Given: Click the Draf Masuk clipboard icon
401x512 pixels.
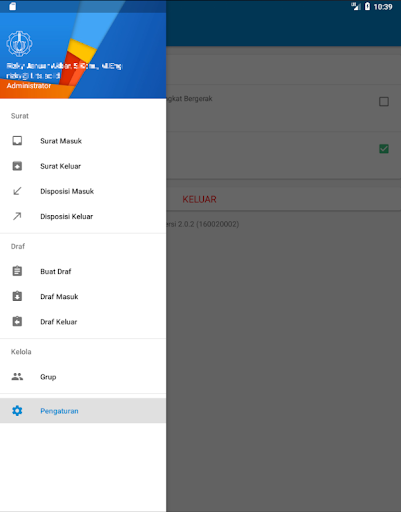Looking at the screenshot, I should click(x=17, y=296).
